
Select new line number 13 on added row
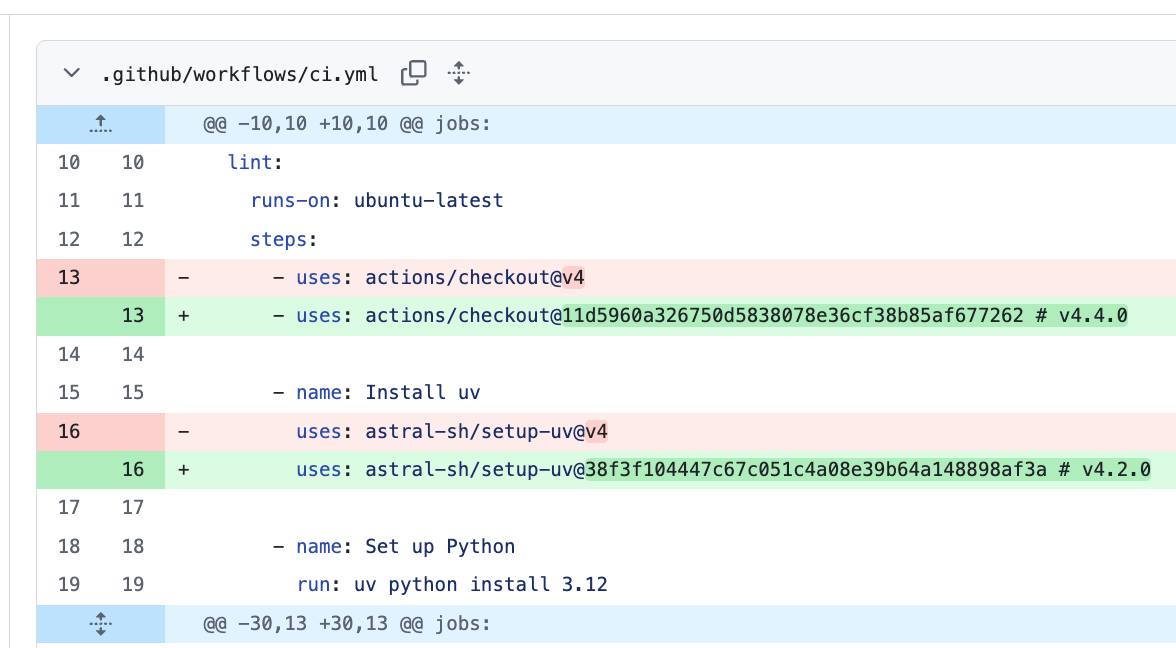click(x=133, y=316)
